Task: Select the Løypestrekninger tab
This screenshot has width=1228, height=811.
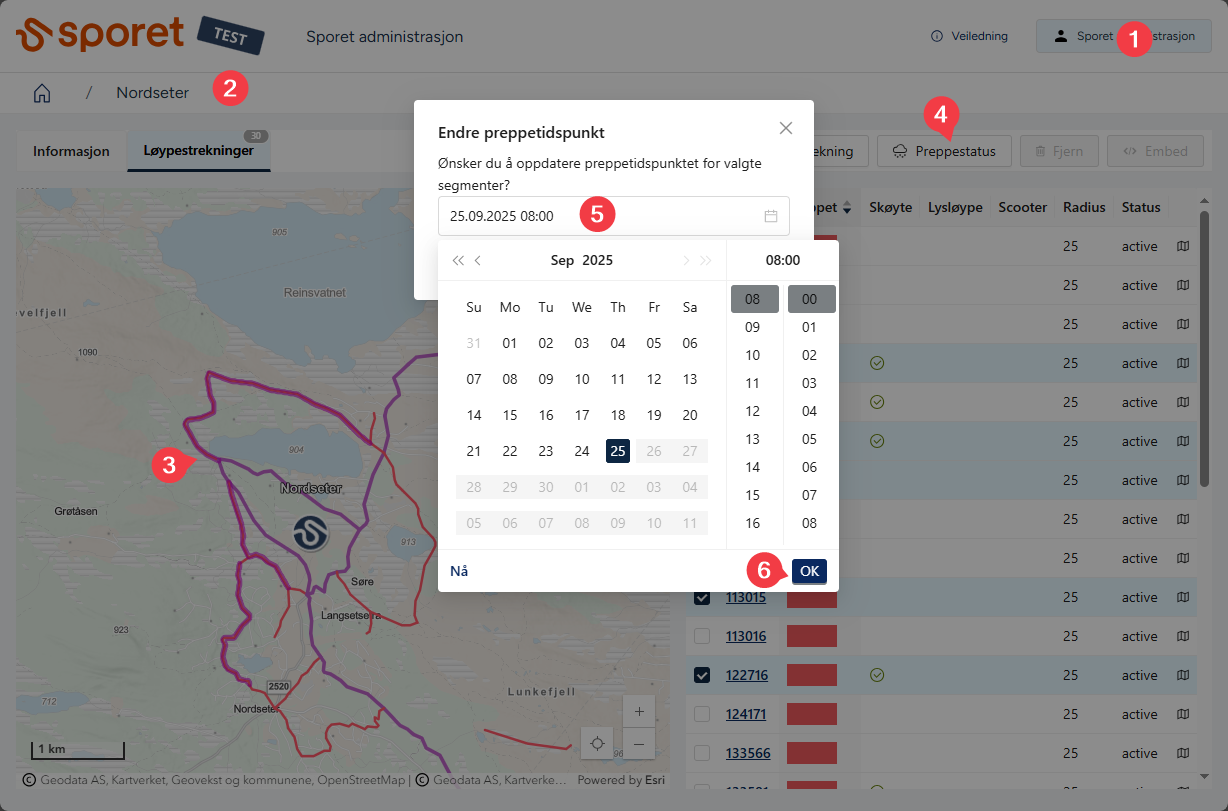Action: click(x=198, y=151)
